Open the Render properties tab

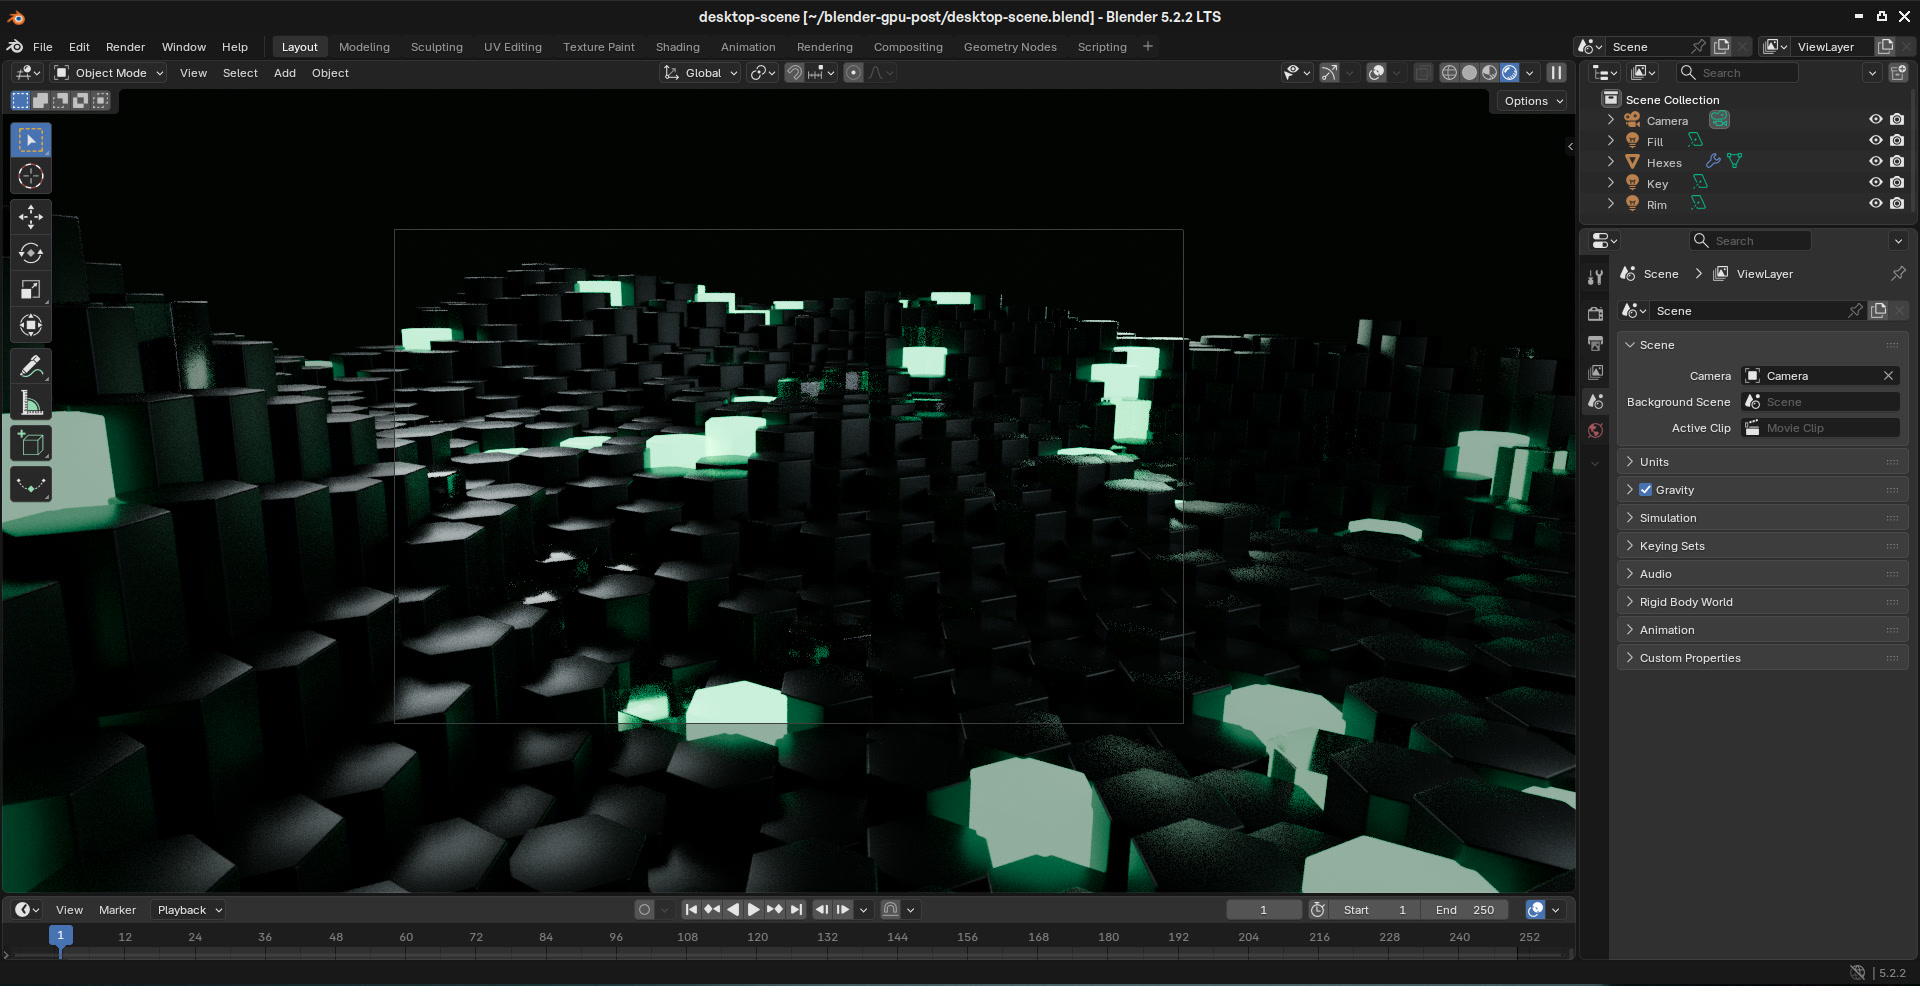click(x=1595, y=314)
